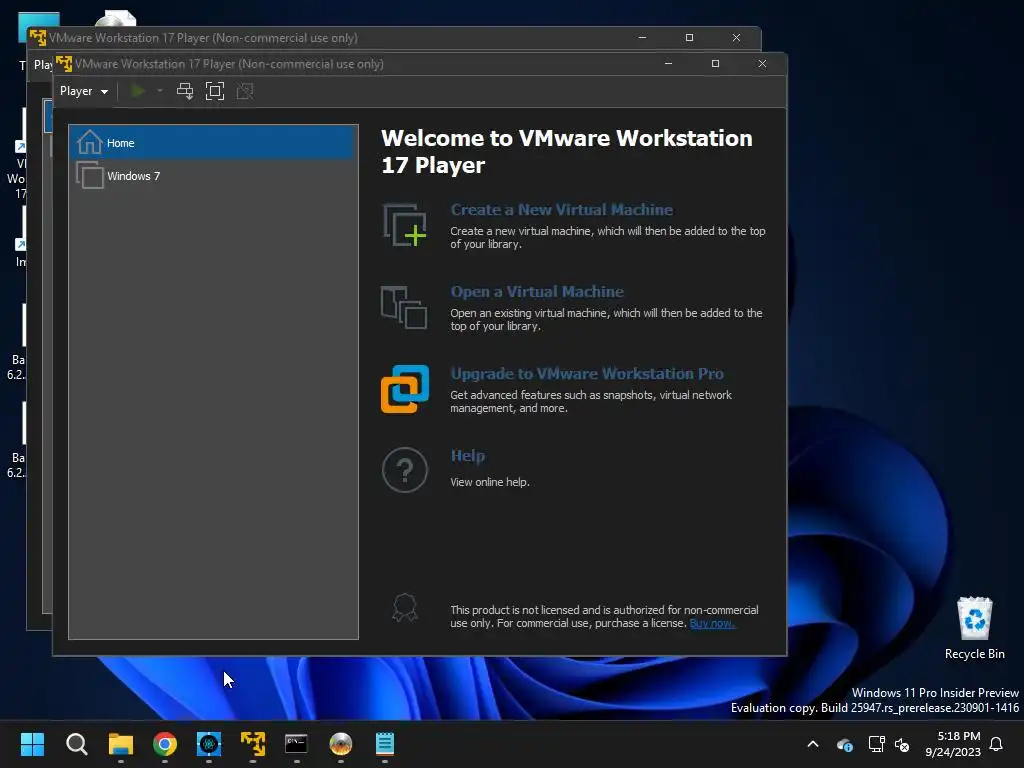Click the OneDrive cloud tray icon
The height and width of the screenshot is (768, 1024).
click(845, 744)
